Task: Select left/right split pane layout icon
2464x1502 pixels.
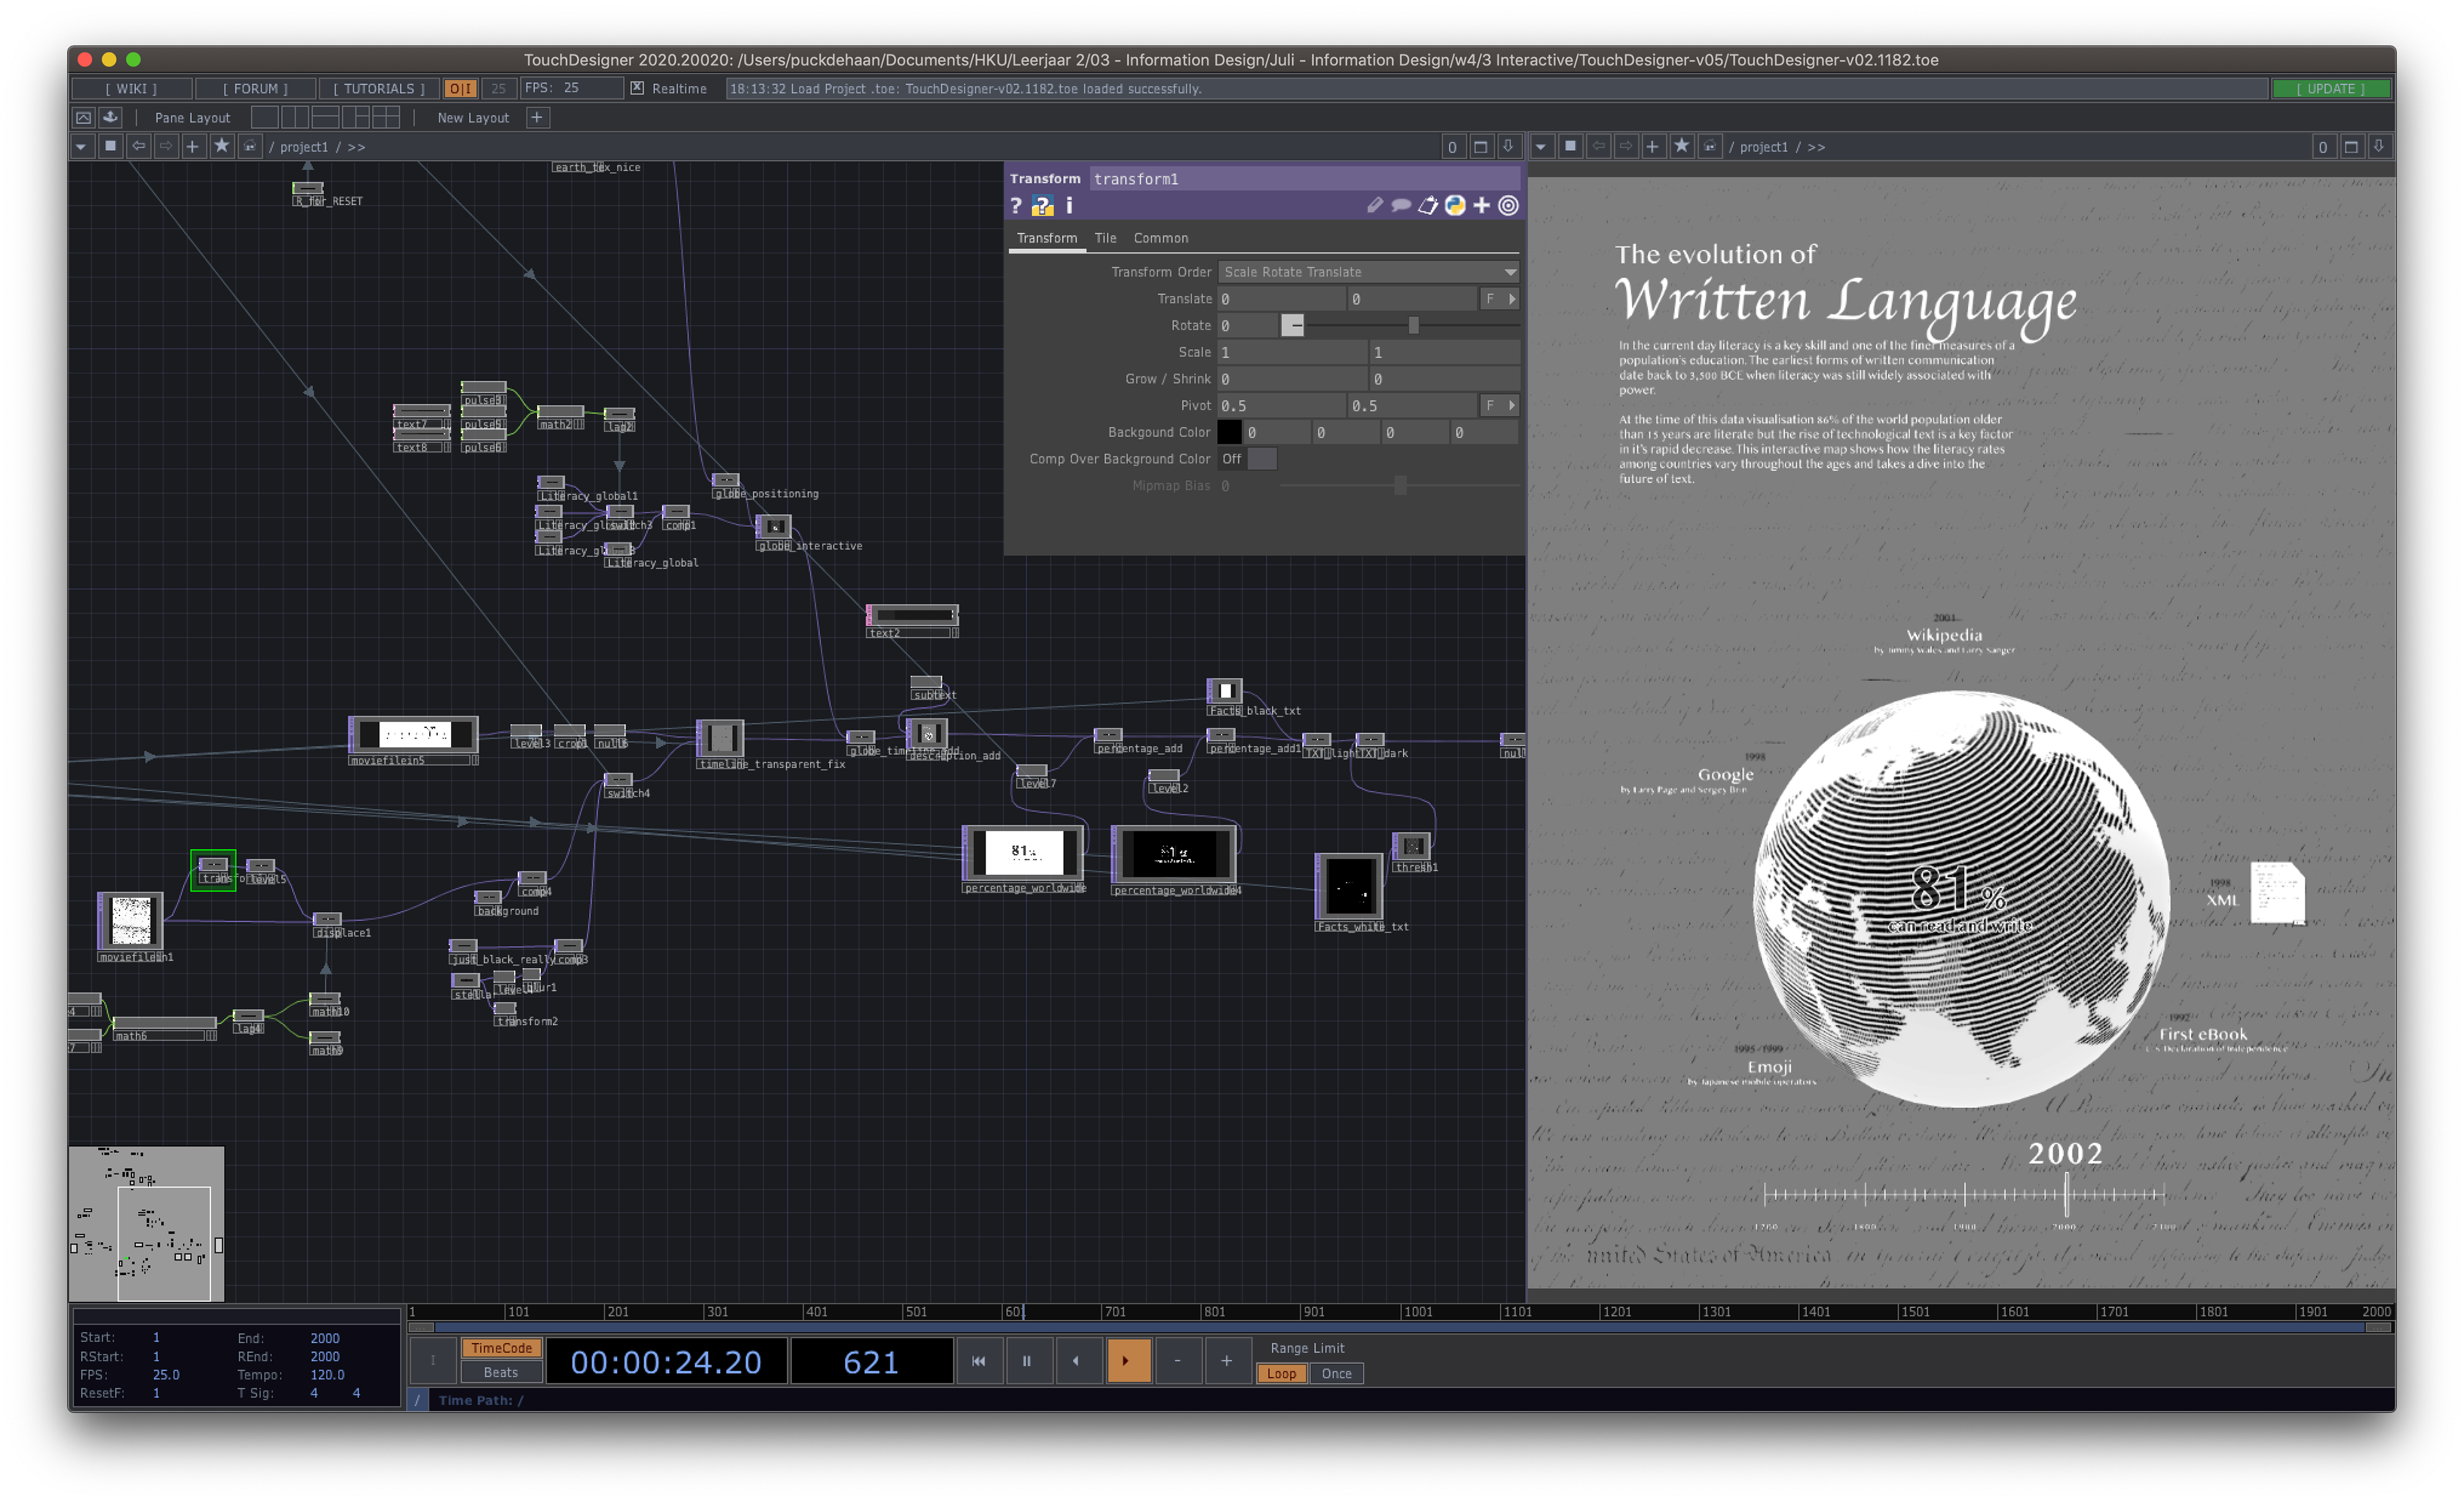Action: 295,118
